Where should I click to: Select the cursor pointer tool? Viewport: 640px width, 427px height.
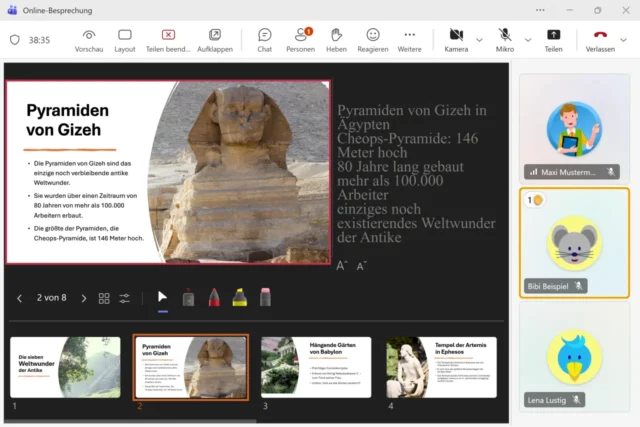[x=162, y=297]
